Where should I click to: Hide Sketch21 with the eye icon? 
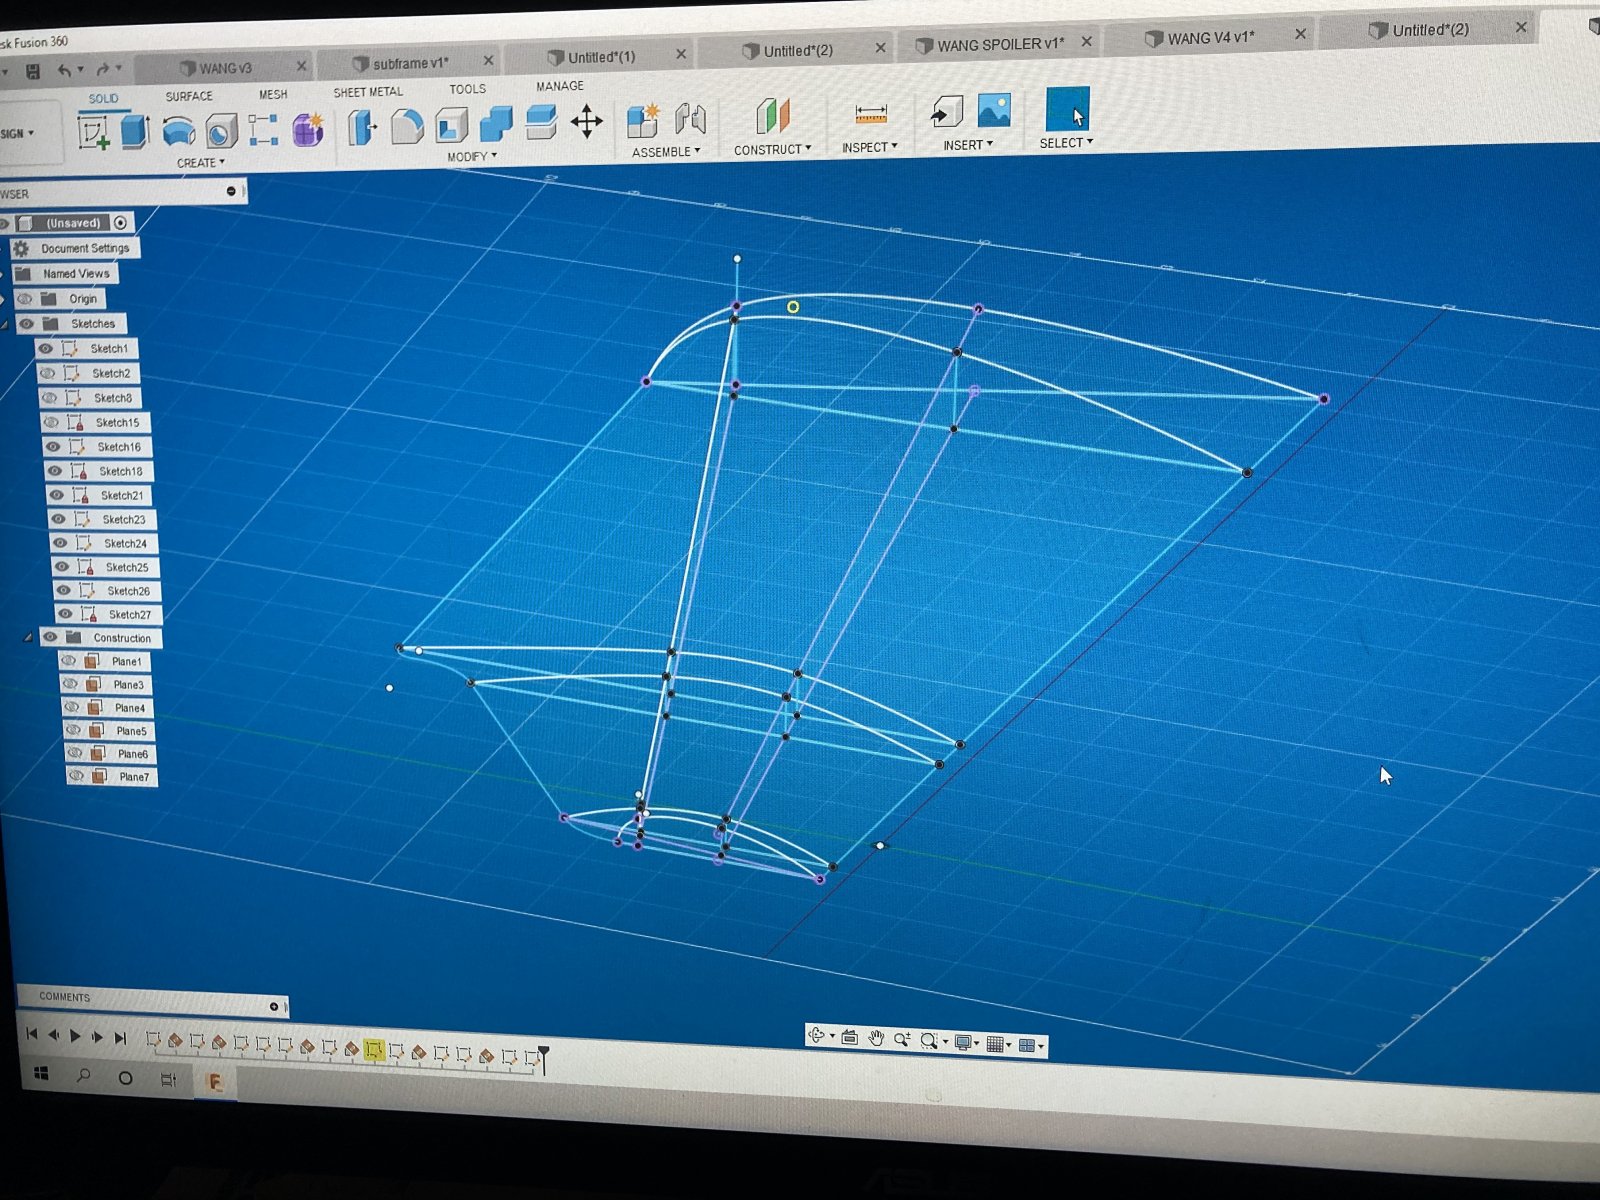56,495
